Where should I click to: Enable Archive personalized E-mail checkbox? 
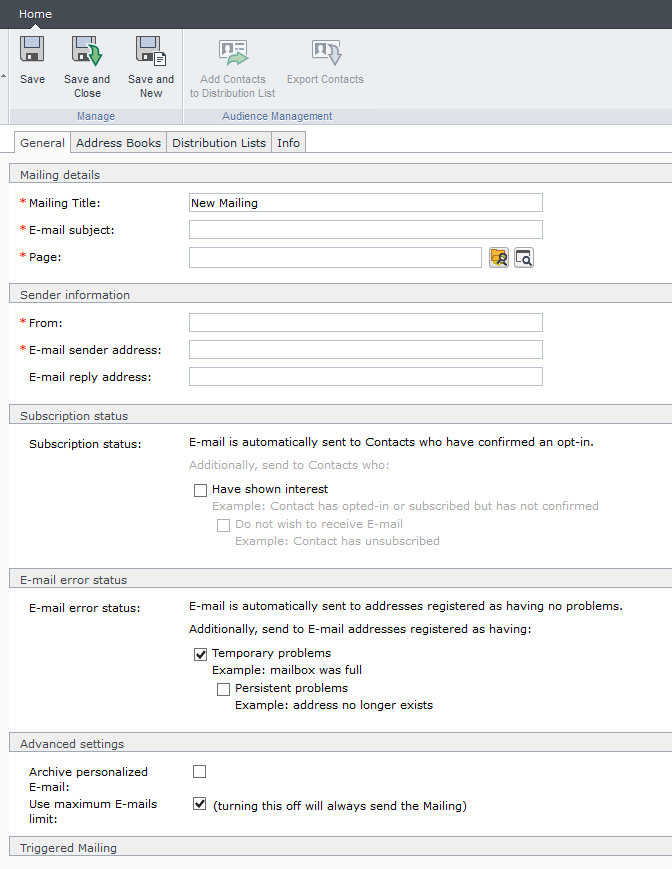pos(199,771)
